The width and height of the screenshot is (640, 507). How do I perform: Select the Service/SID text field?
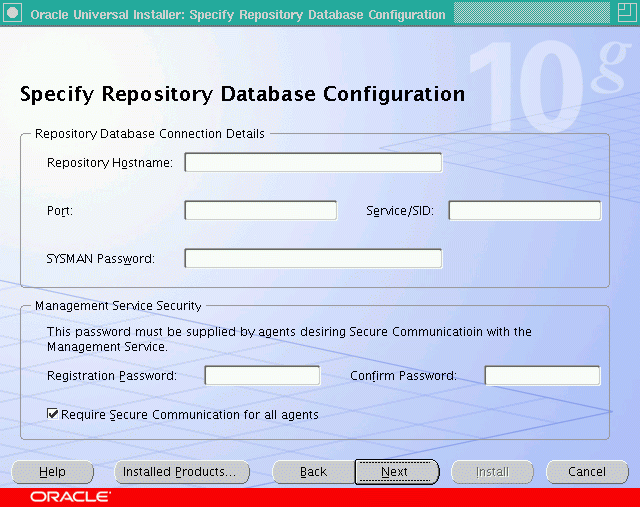[x=525, y=211]
